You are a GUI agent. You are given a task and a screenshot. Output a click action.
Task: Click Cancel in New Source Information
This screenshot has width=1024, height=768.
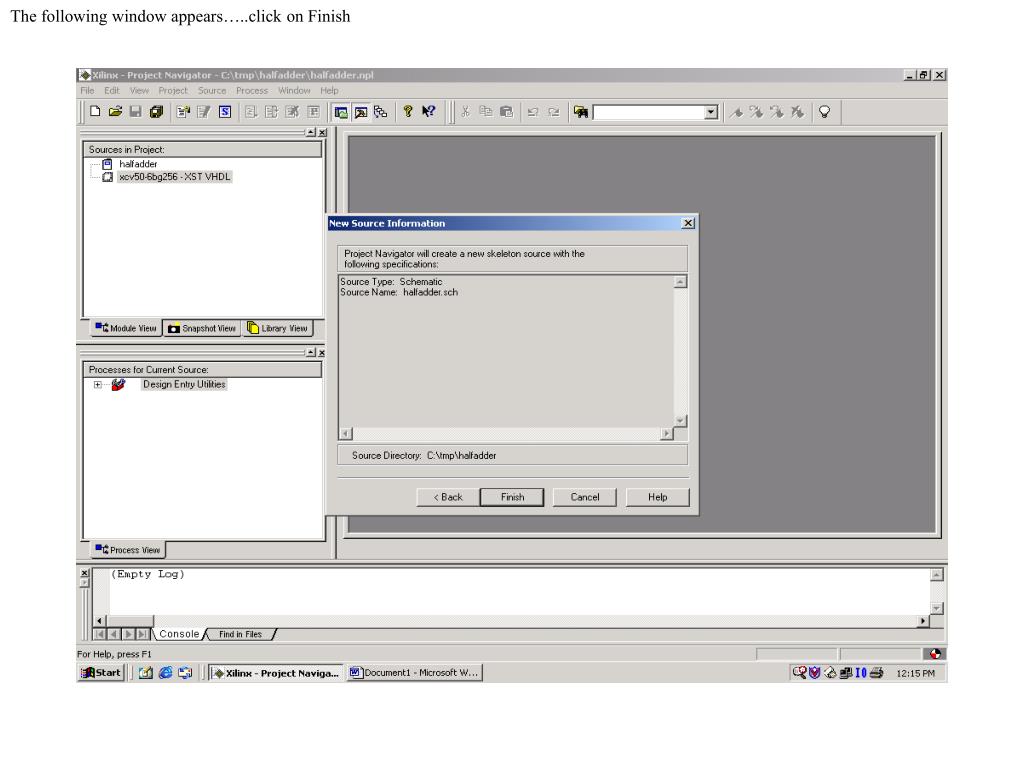(584, 497)
